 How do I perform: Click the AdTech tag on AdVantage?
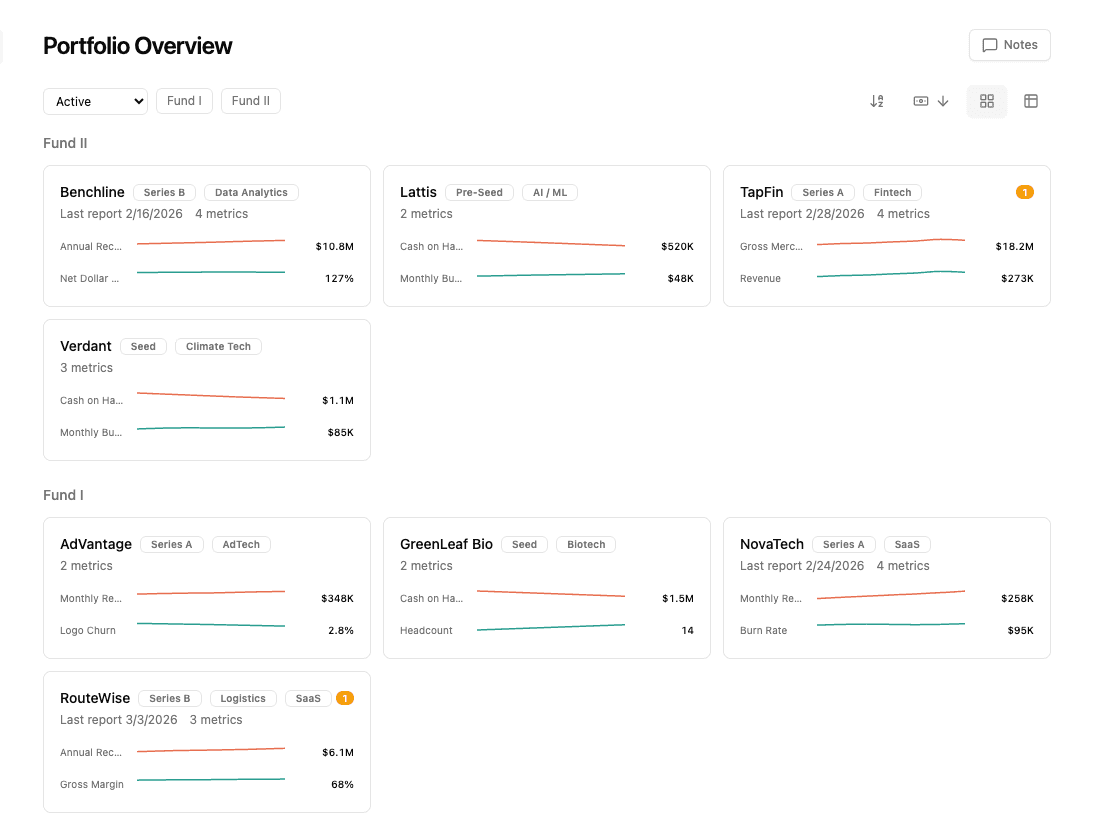coord(241,544)
